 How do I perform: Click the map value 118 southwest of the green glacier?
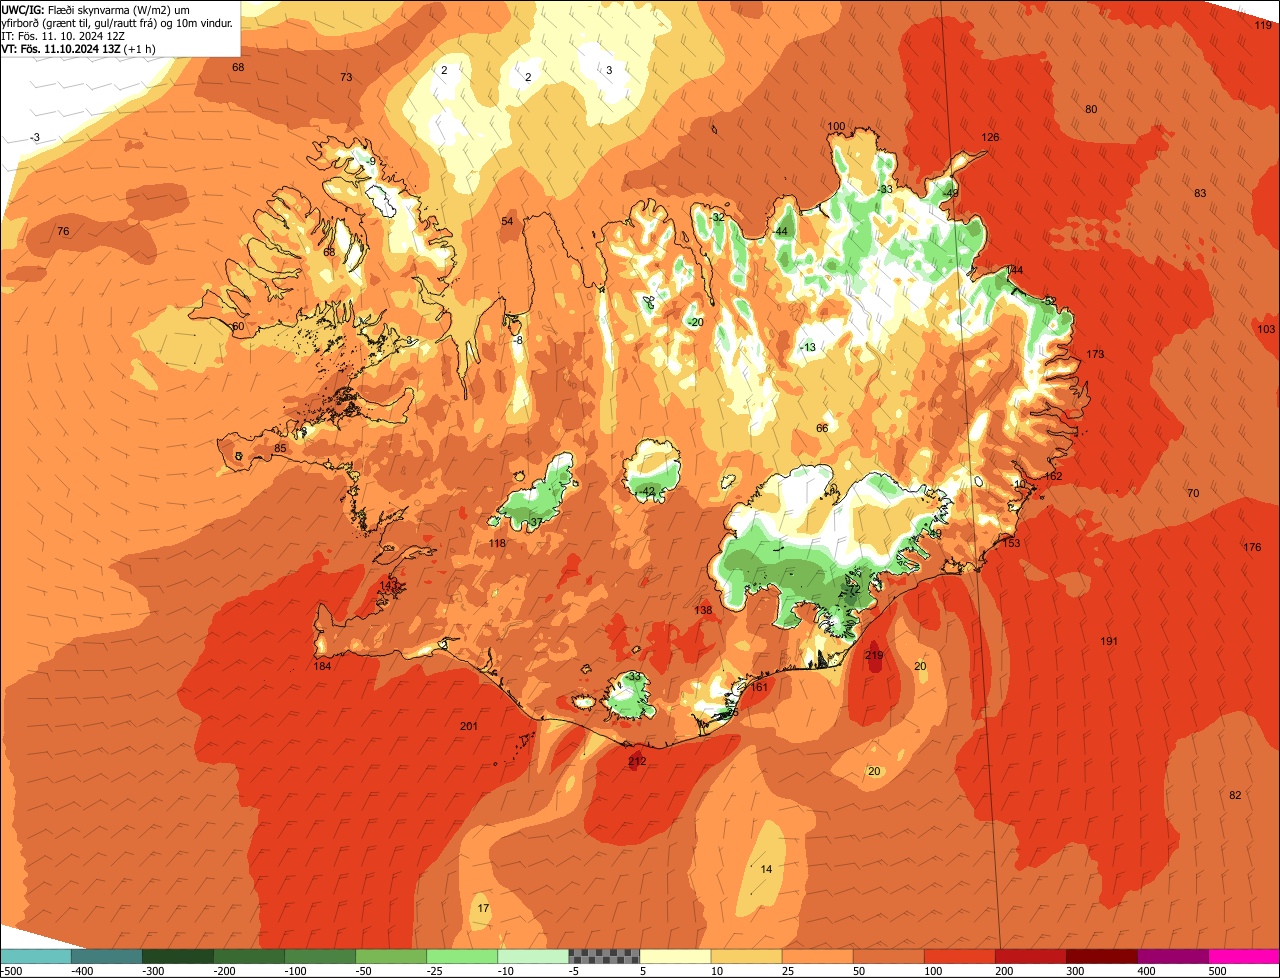(497, 543)
